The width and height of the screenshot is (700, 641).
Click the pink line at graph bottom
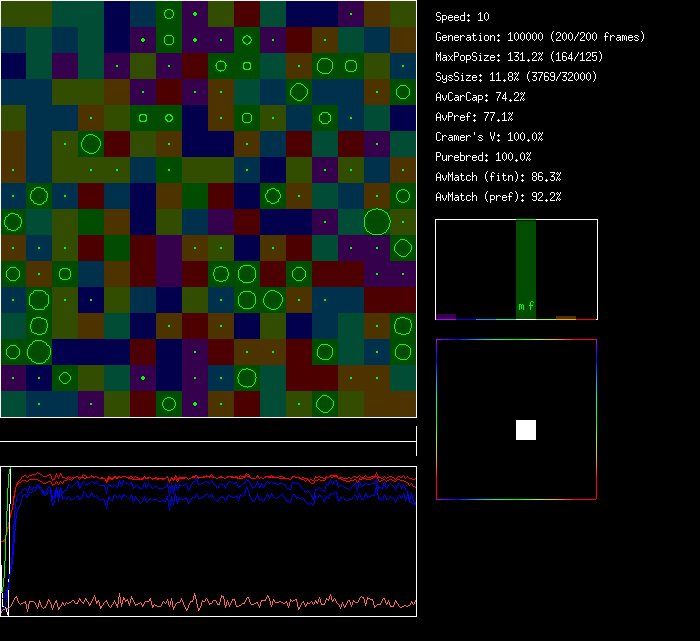point(200,603)
